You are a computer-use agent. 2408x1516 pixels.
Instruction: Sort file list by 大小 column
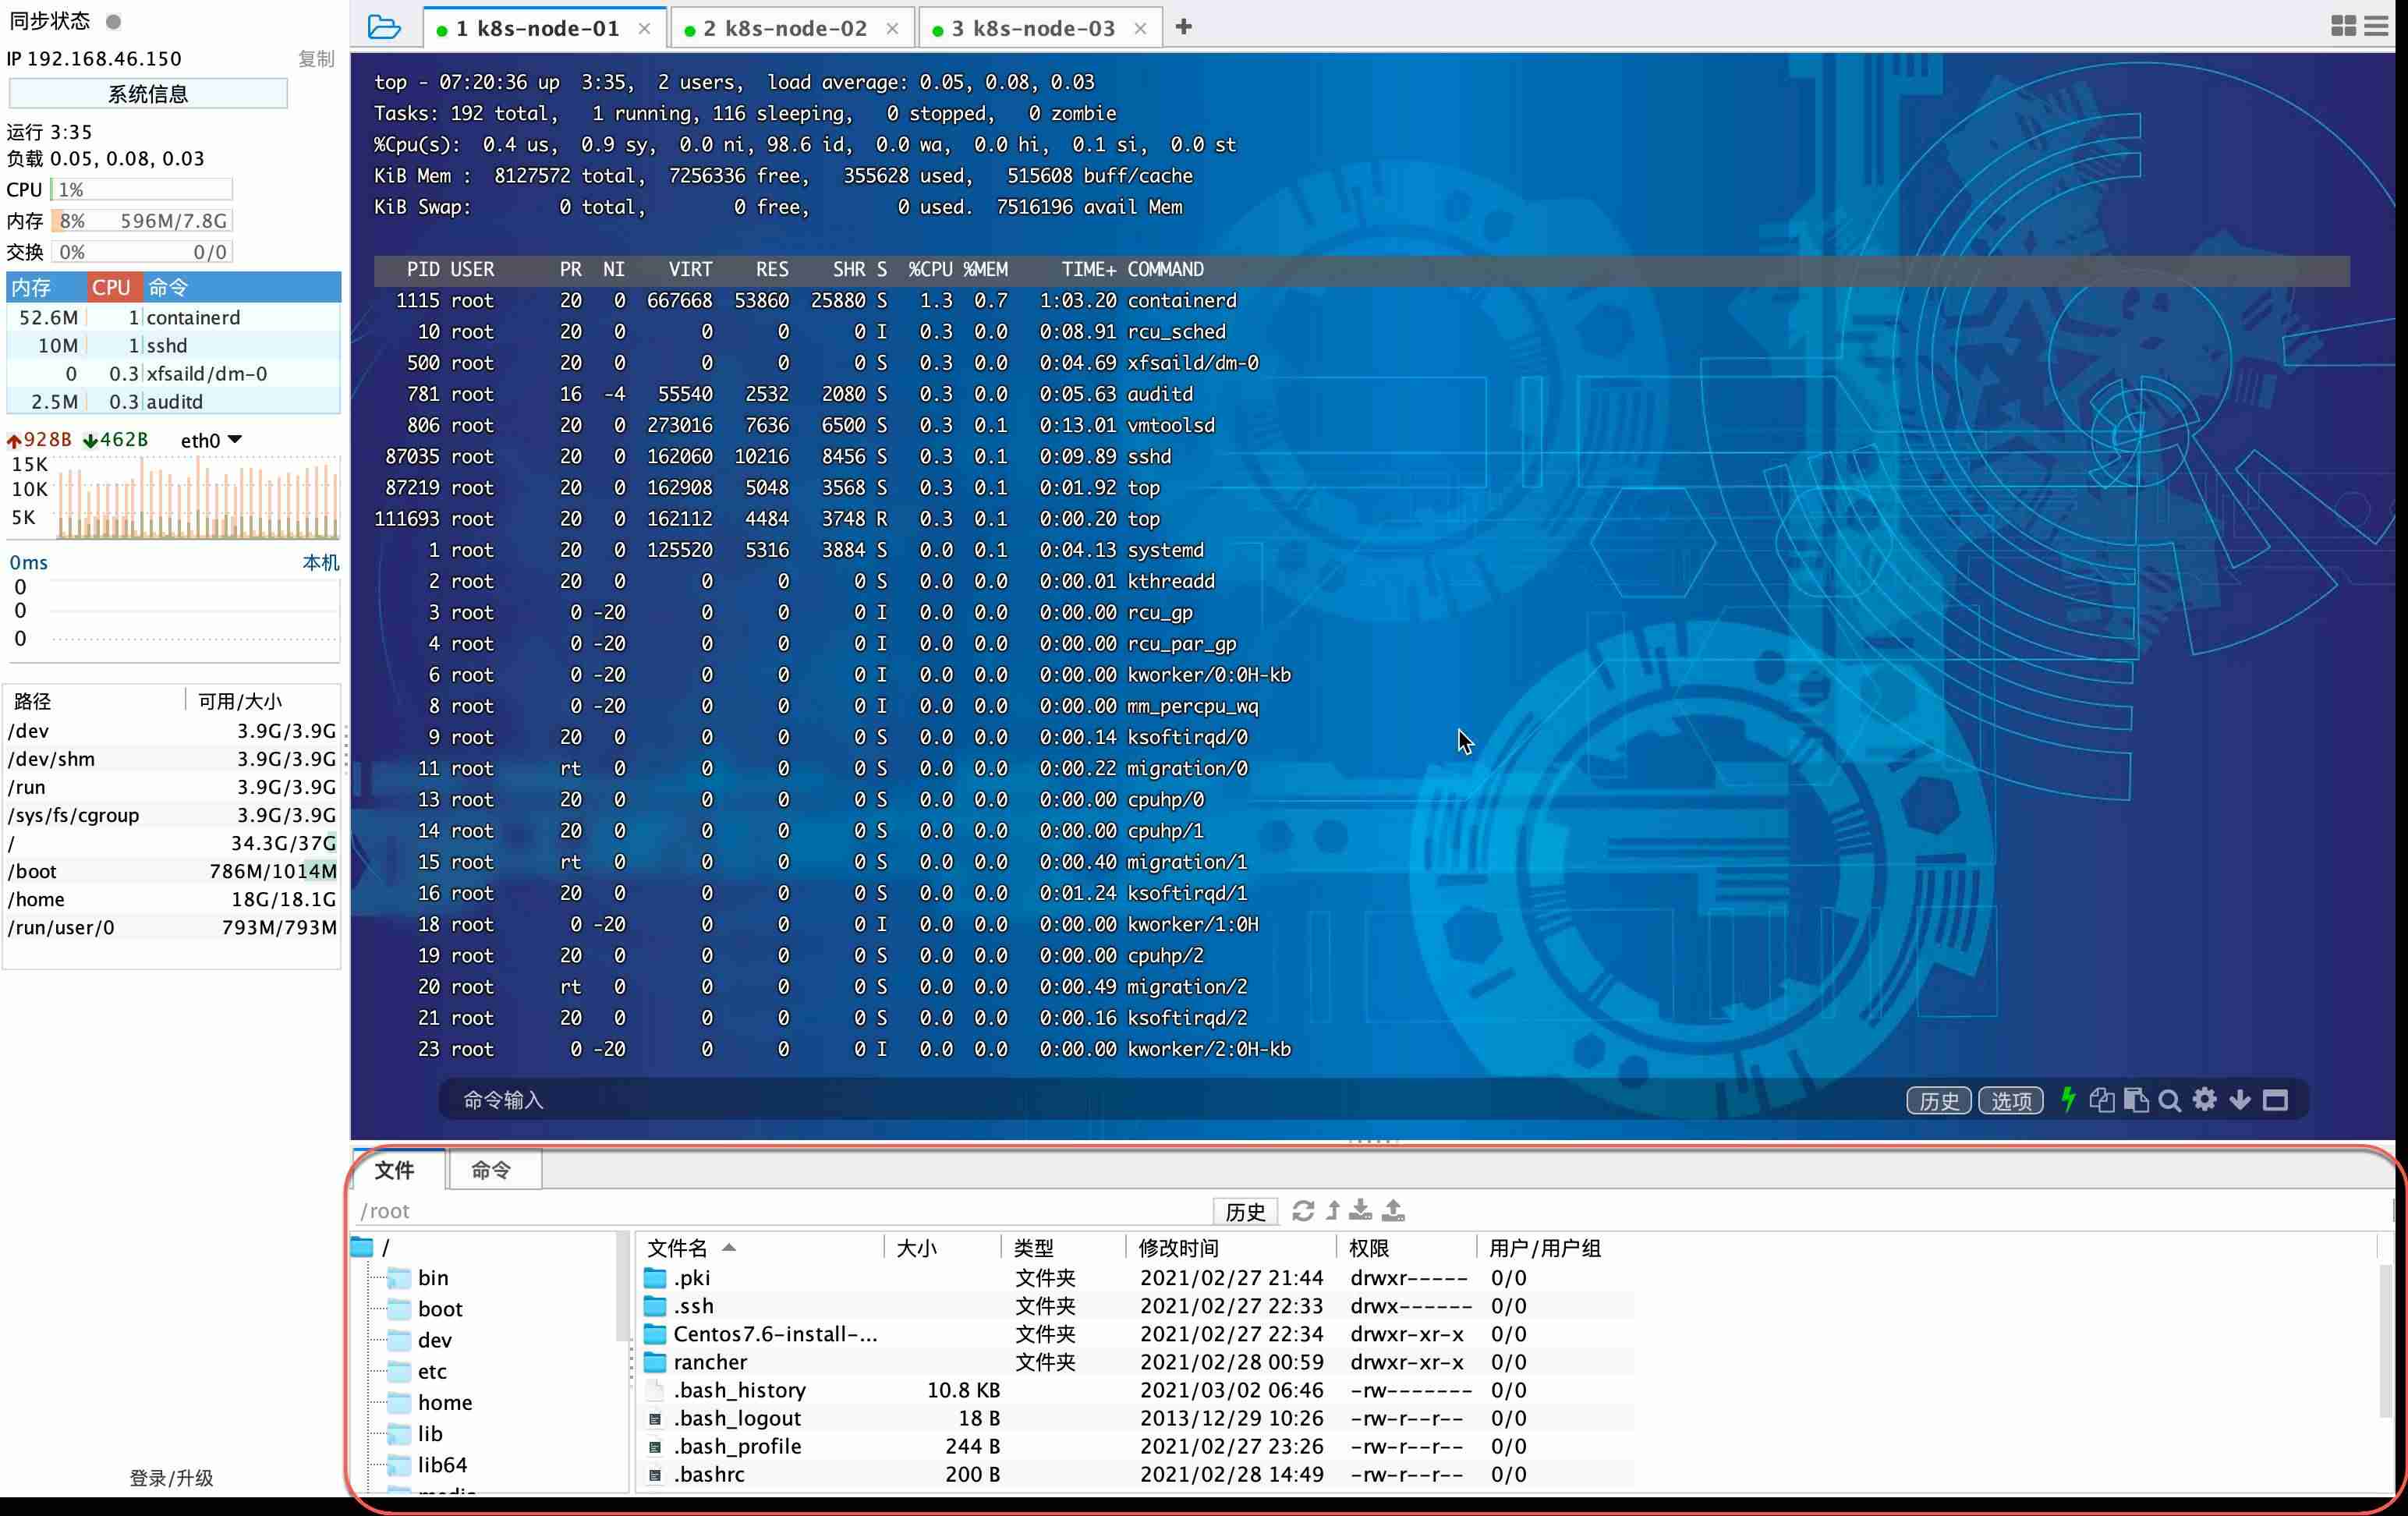942,1248
